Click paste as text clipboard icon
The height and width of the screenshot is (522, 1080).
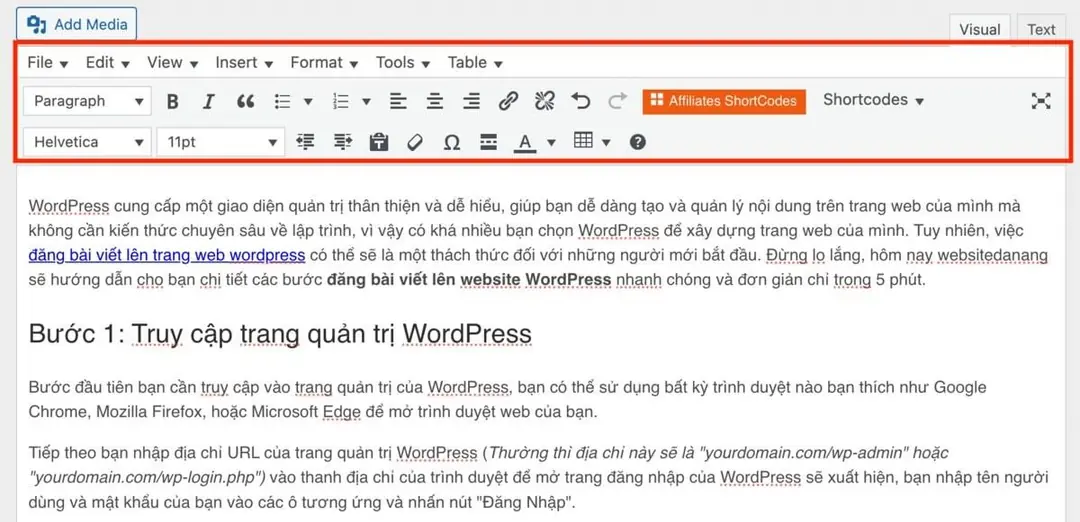click(378, 142)
